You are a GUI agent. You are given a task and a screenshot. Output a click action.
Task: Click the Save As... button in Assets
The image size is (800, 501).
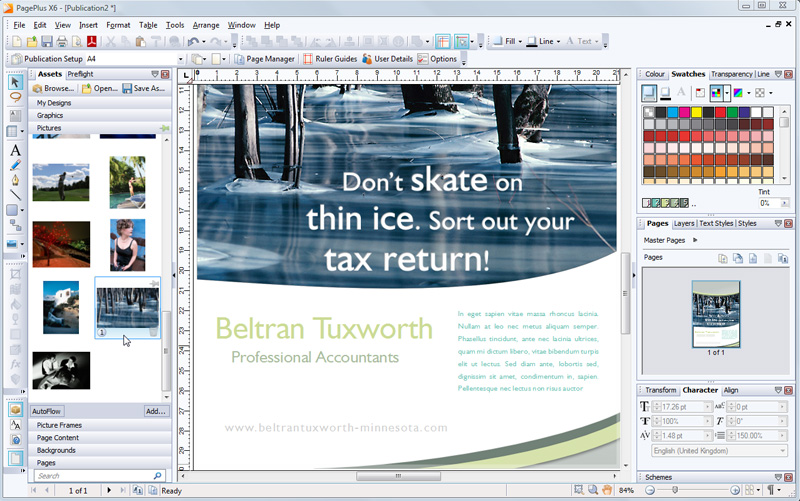[x=144, y=88]
